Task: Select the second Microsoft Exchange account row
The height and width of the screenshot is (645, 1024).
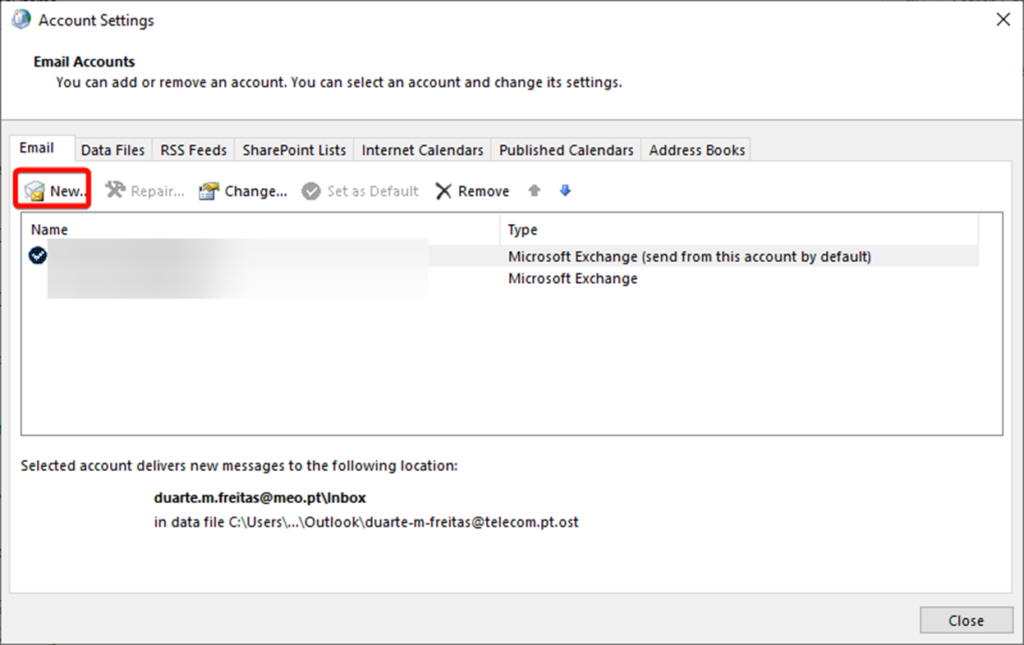Action: 573,279
